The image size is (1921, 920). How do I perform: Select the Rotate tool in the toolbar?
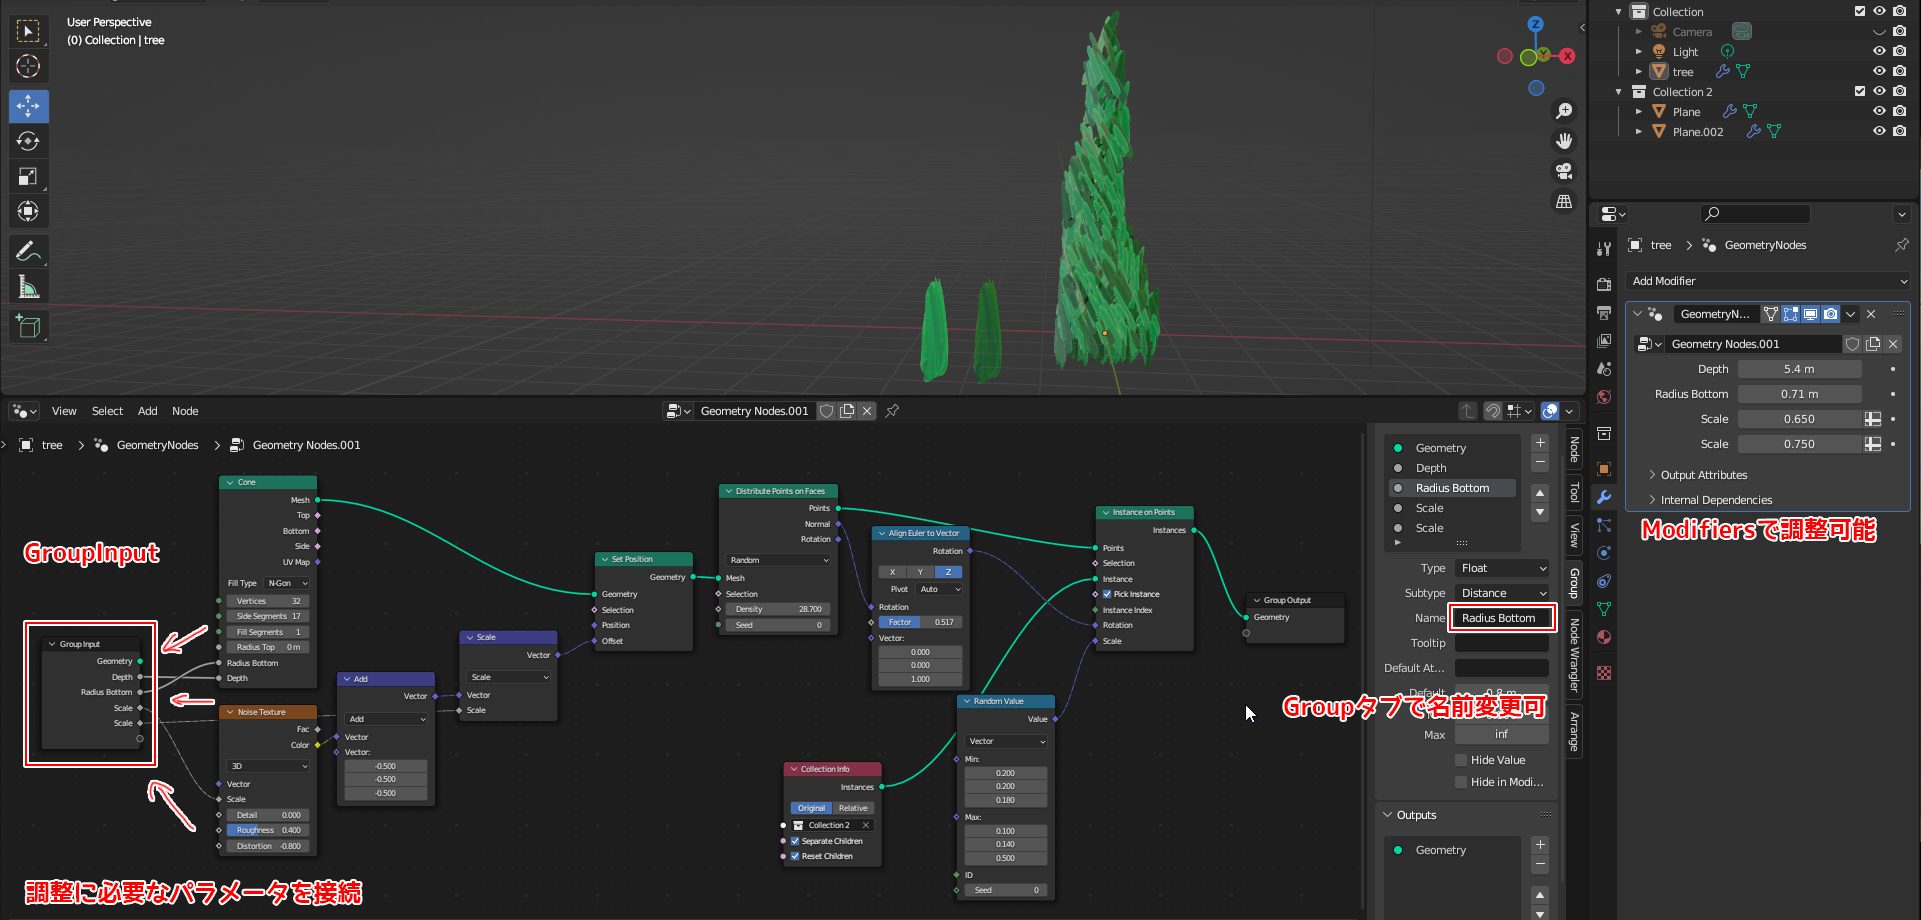28,141
